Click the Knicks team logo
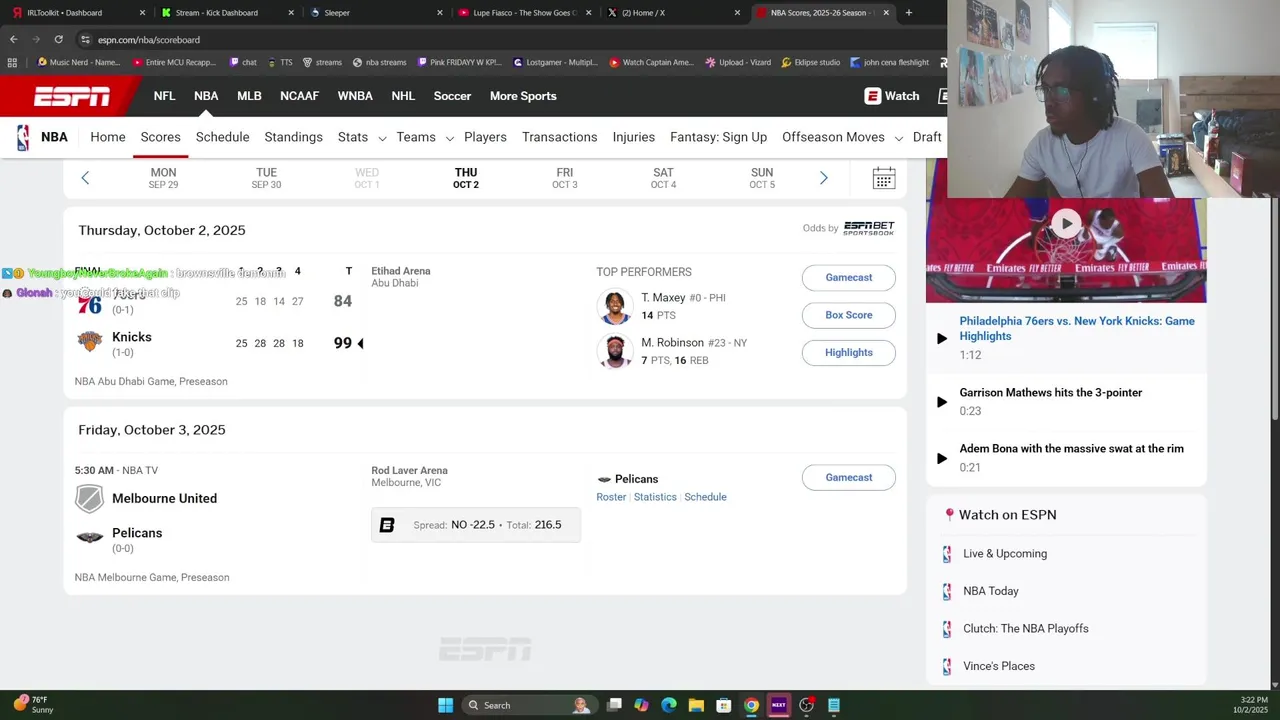1280x720 pixels. 90,343
